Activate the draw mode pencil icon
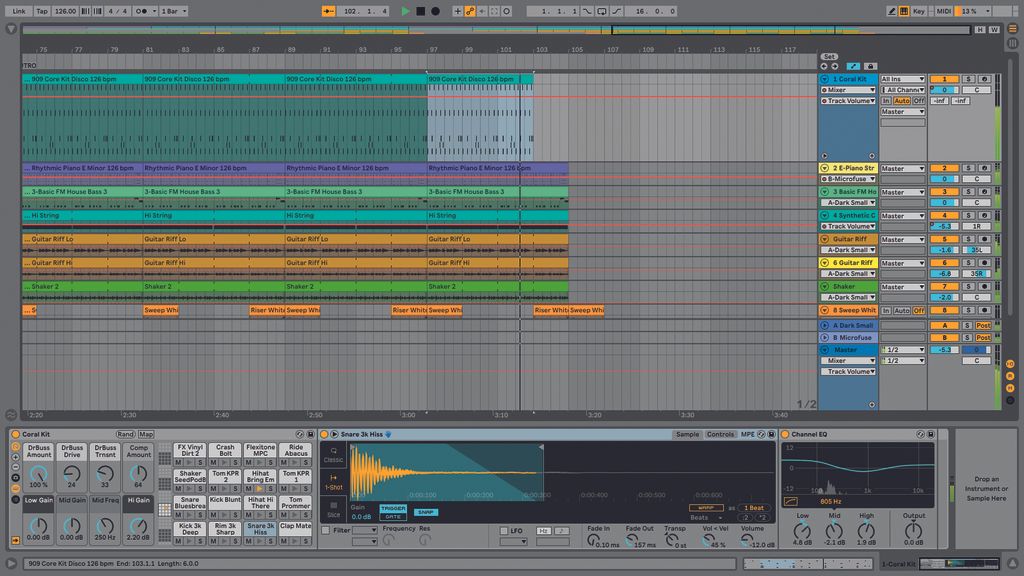This screenshot has height=576, width=1024. (x=893, y=9)
